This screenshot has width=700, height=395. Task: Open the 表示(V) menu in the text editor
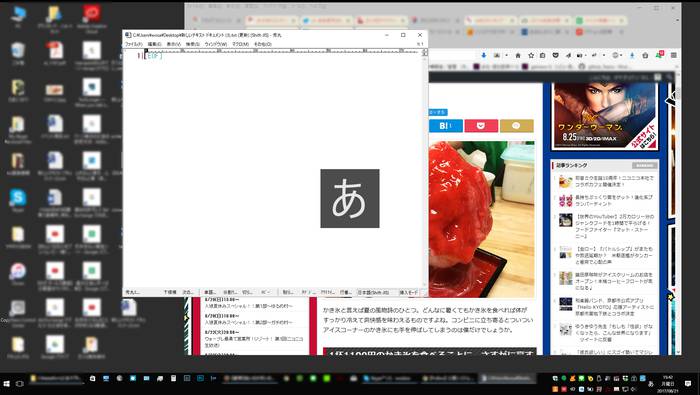[174, 44]
